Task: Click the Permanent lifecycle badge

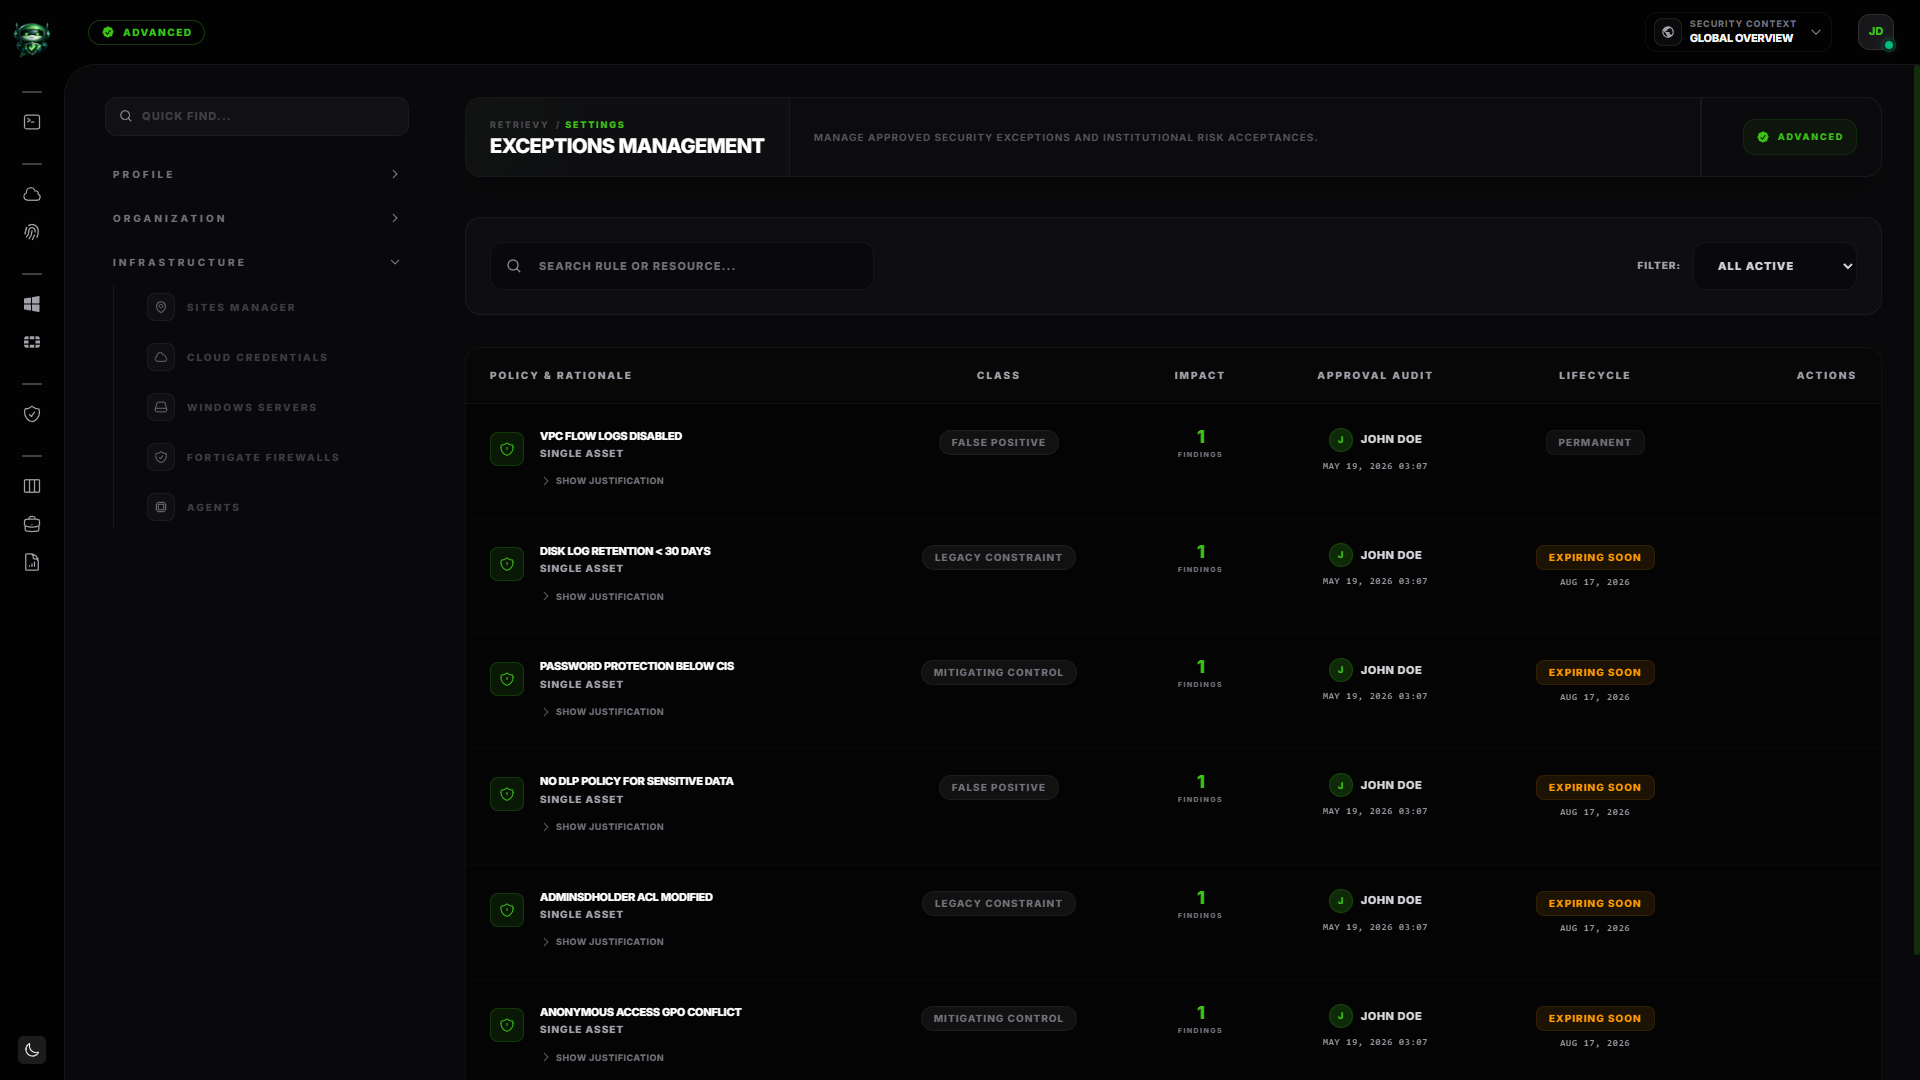Action: click(1594, 442)
